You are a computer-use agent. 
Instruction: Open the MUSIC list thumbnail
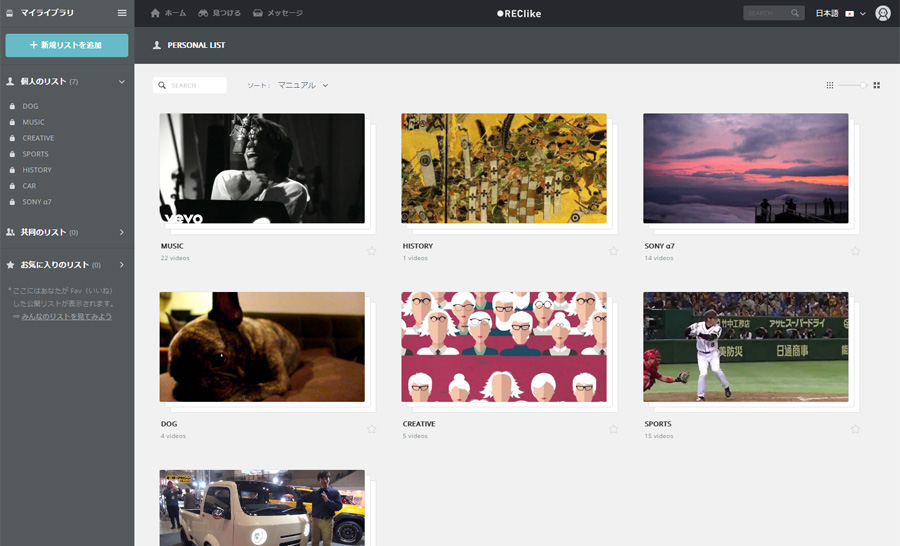coord(262,168)
